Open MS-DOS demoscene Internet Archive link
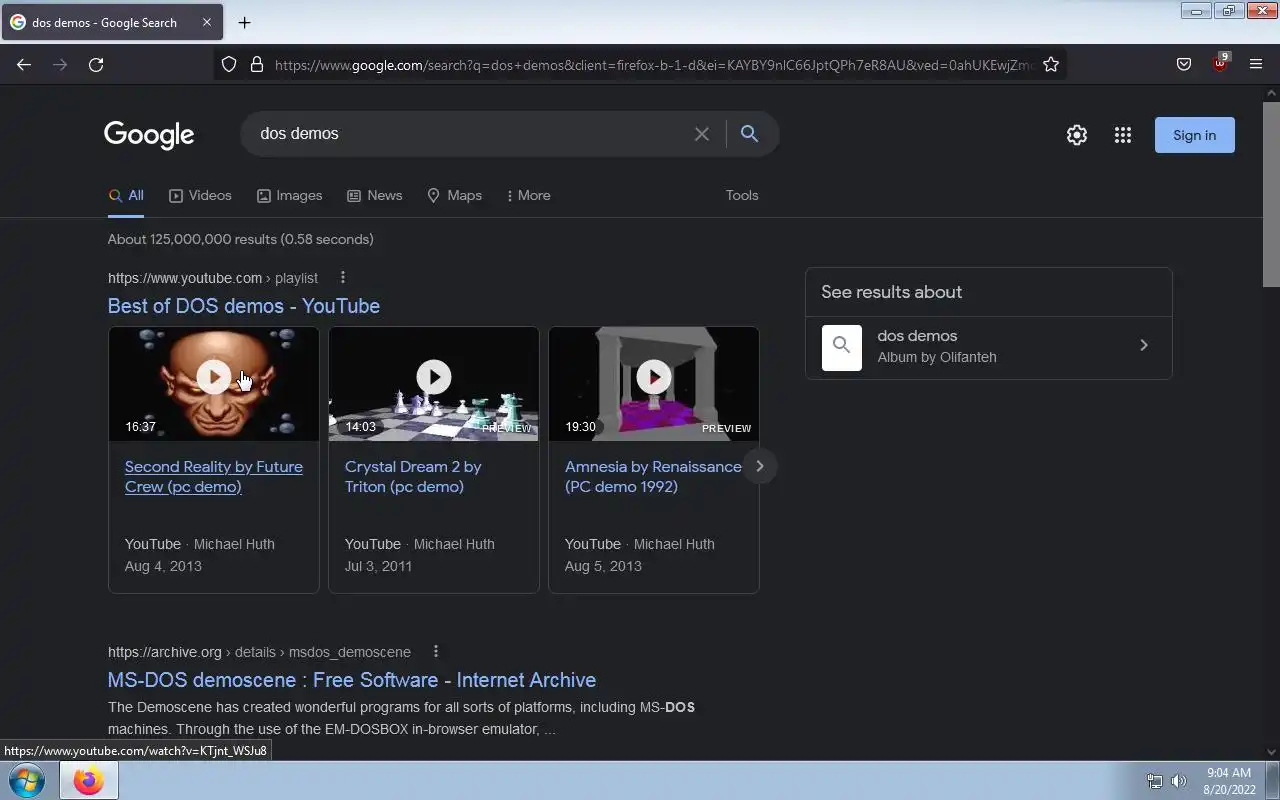 [x=352, y=680]
